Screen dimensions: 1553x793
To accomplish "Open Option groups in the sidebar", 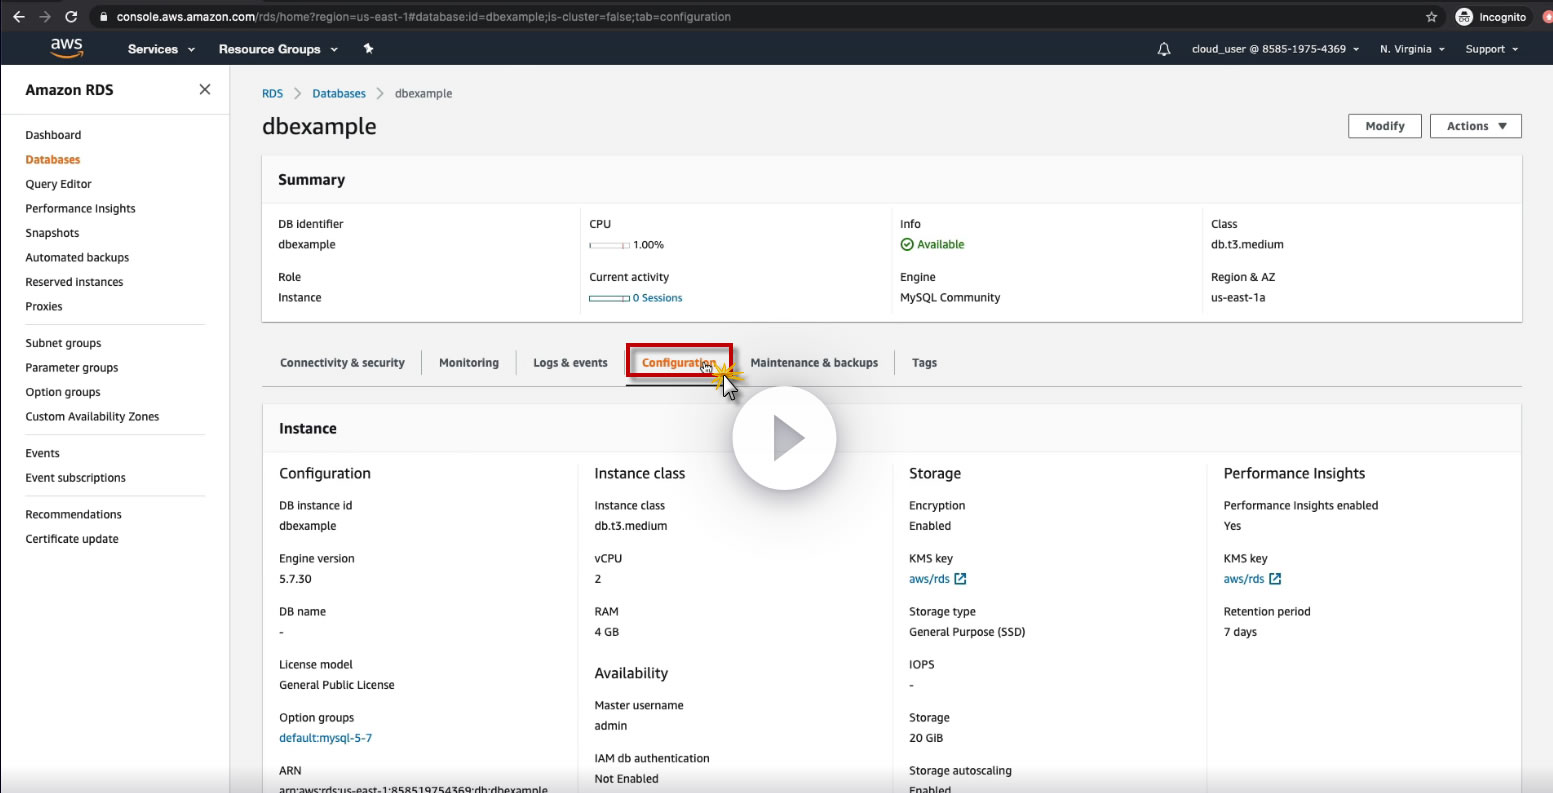I will (x=63, y=392).
